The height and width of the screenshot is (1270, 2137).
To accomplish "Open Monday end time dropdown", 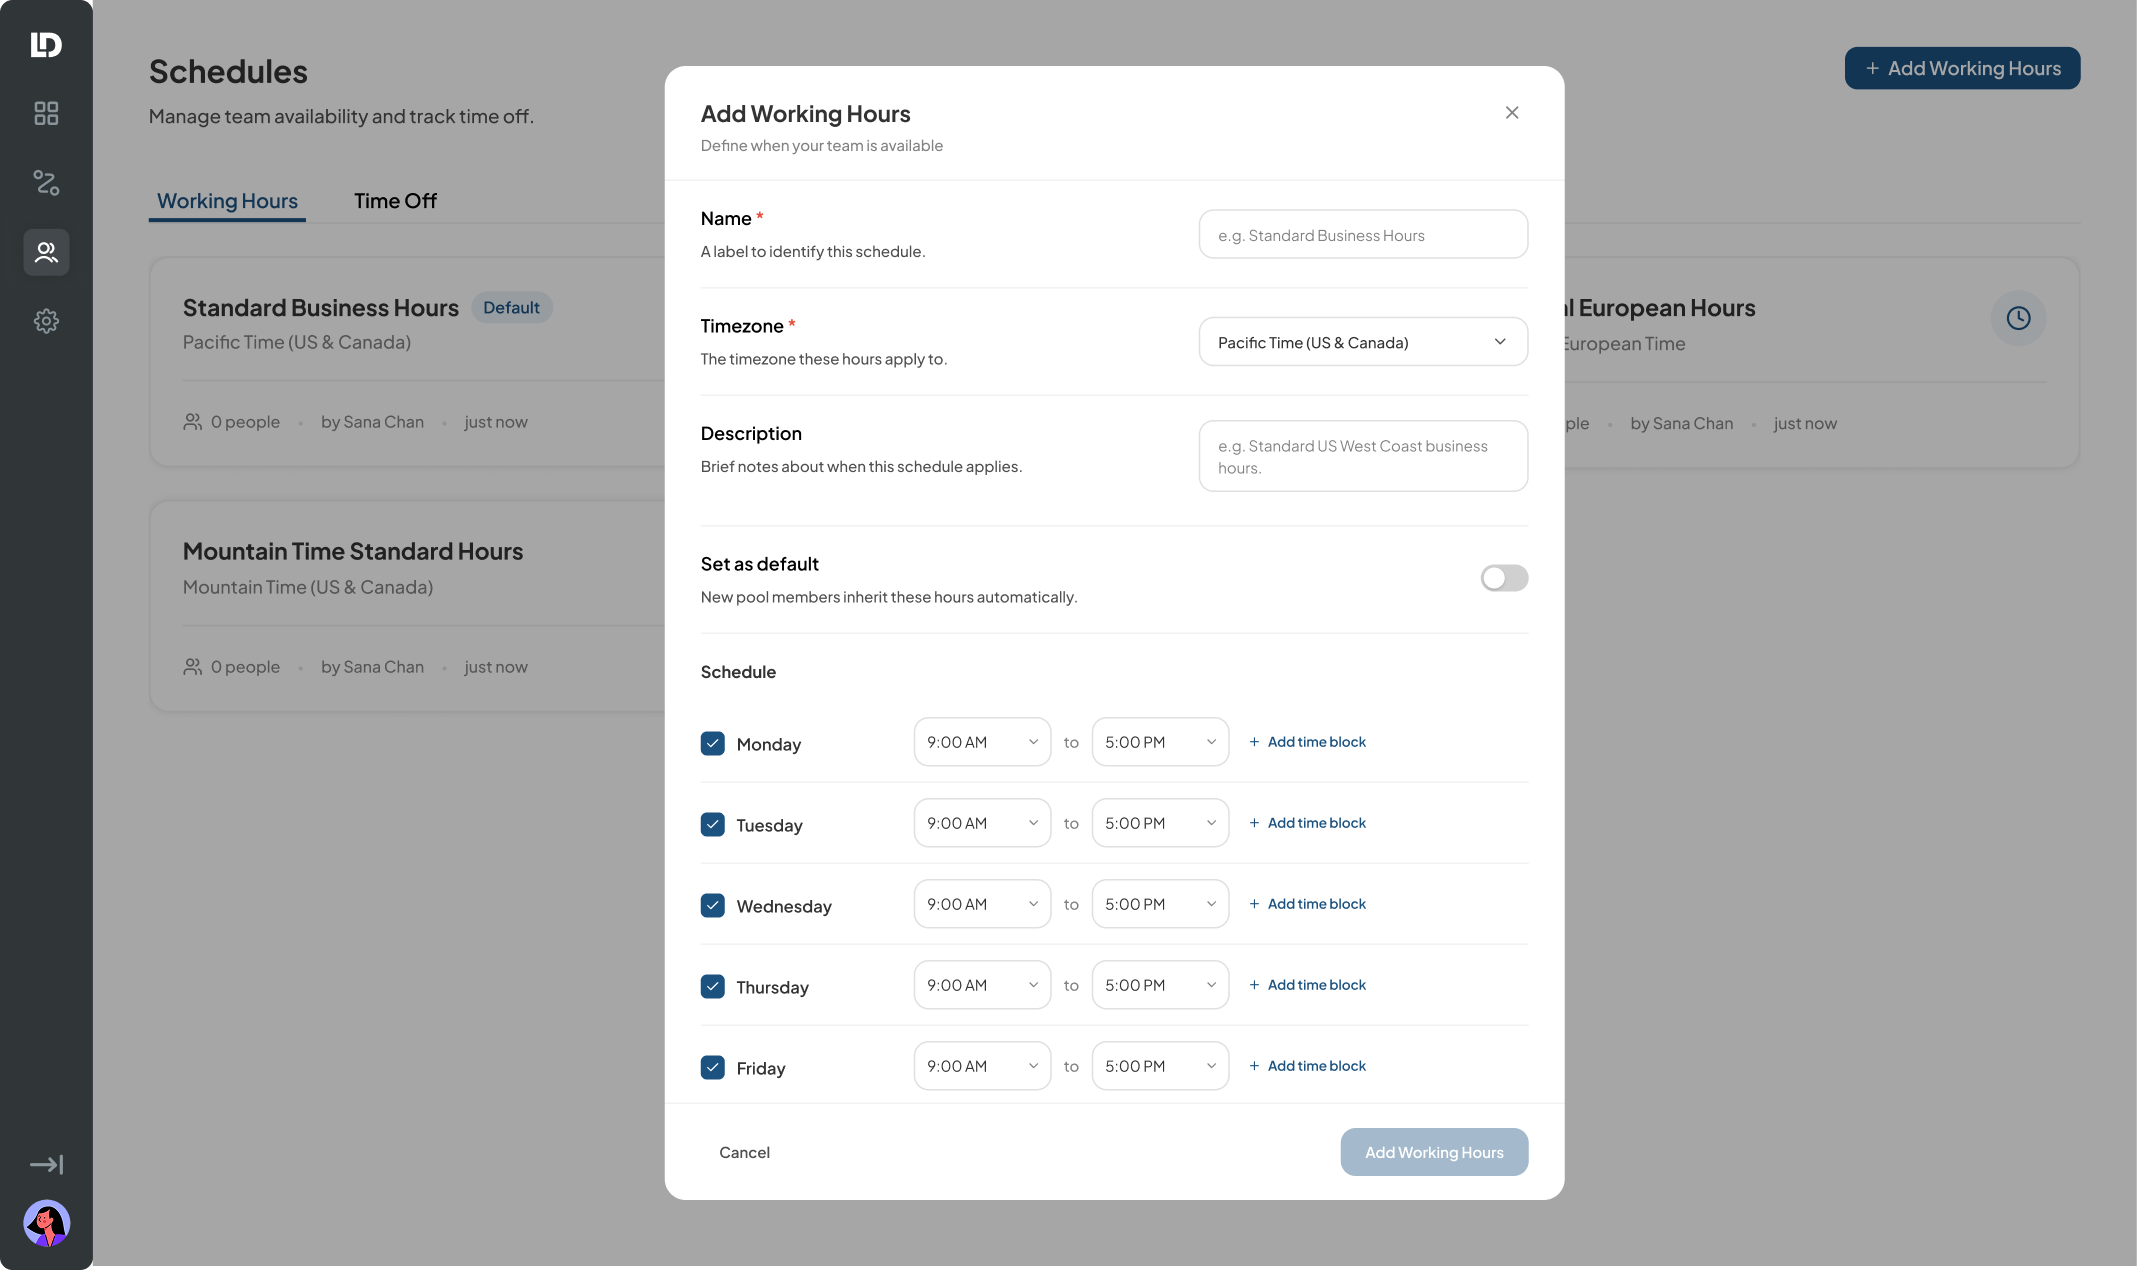I will pyautogui.click(x=1160, y=742).
